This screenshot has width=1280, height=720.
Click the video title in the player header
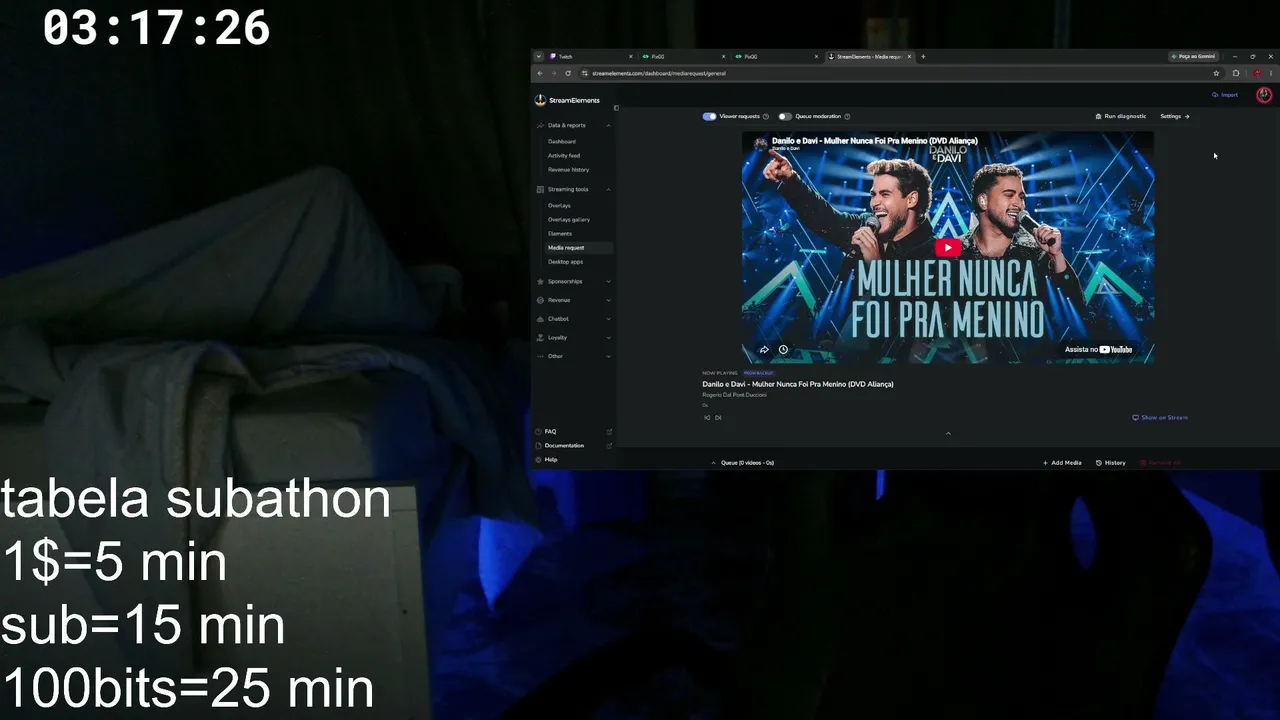(x=875, y=141)
